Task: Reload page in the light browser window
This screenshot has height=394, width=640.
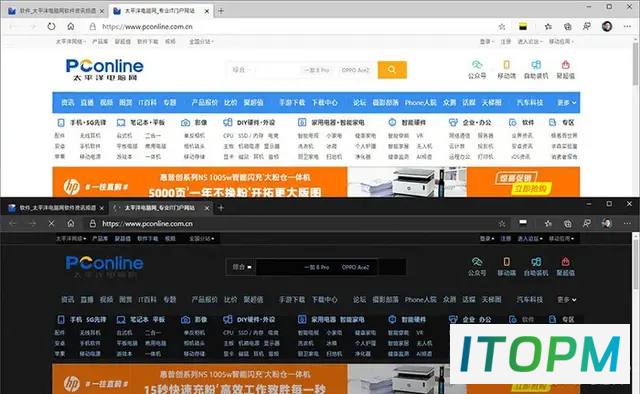Action: pyautogui.click(x=51, y=27)
